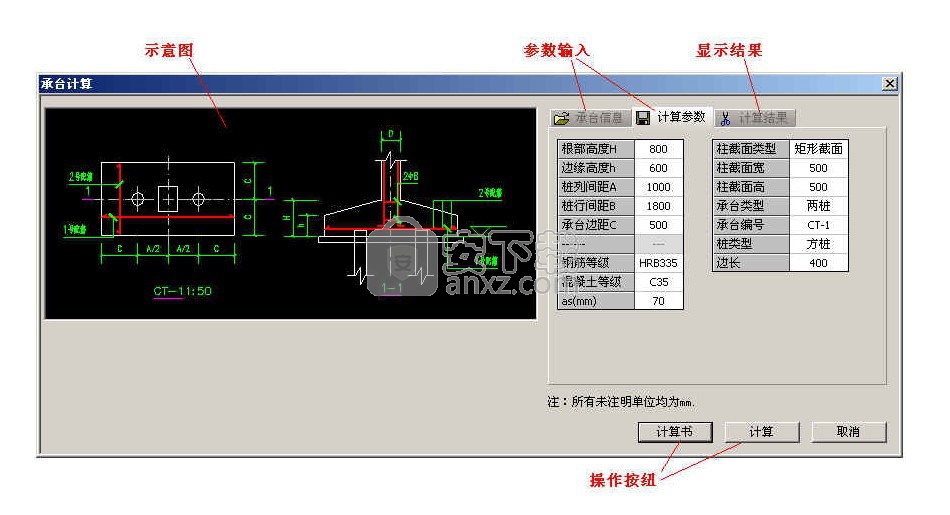Edit the 承台编号 value CT-1
The image size is (950, 515).
coord(819,225)
